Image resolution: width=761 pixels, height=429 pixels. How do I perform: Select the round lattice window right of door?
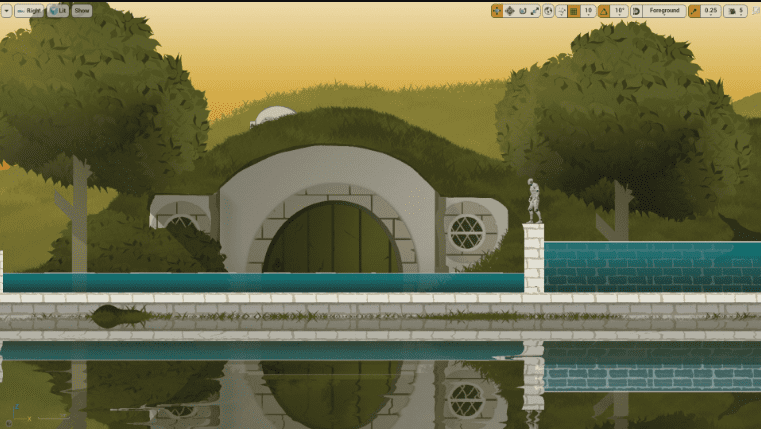pos(466,232)
